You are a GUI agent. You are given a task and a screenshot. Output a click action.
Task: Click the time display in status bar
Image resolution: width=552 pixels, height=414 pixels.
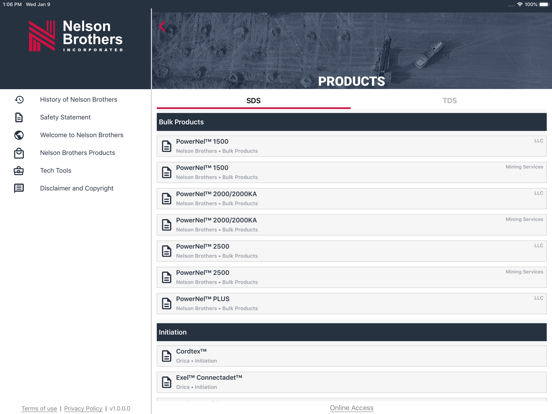coord(12,4)
